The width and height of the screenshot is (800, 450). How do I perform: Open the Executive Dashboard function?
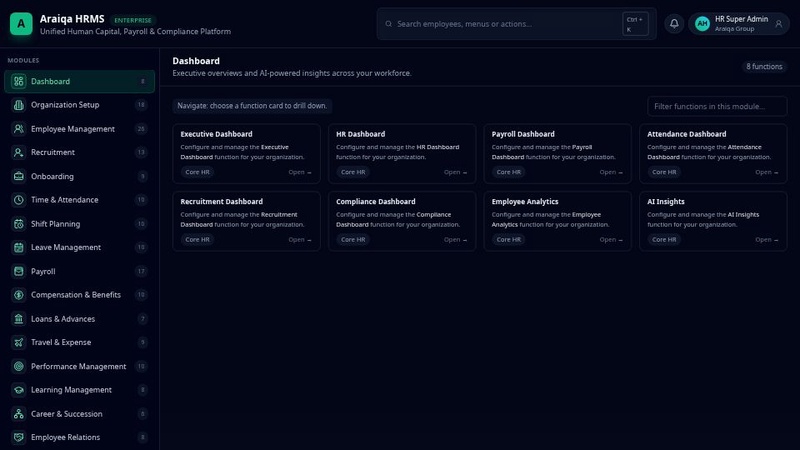pyautogui.click(x=246, y=154)
